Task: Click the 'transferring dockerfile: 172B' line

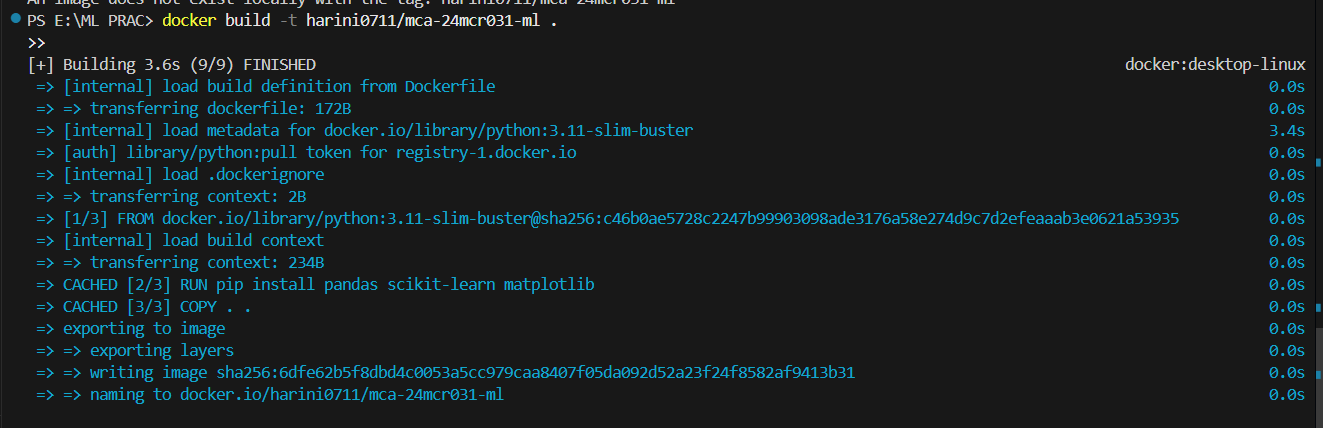Action: point(221,109)
